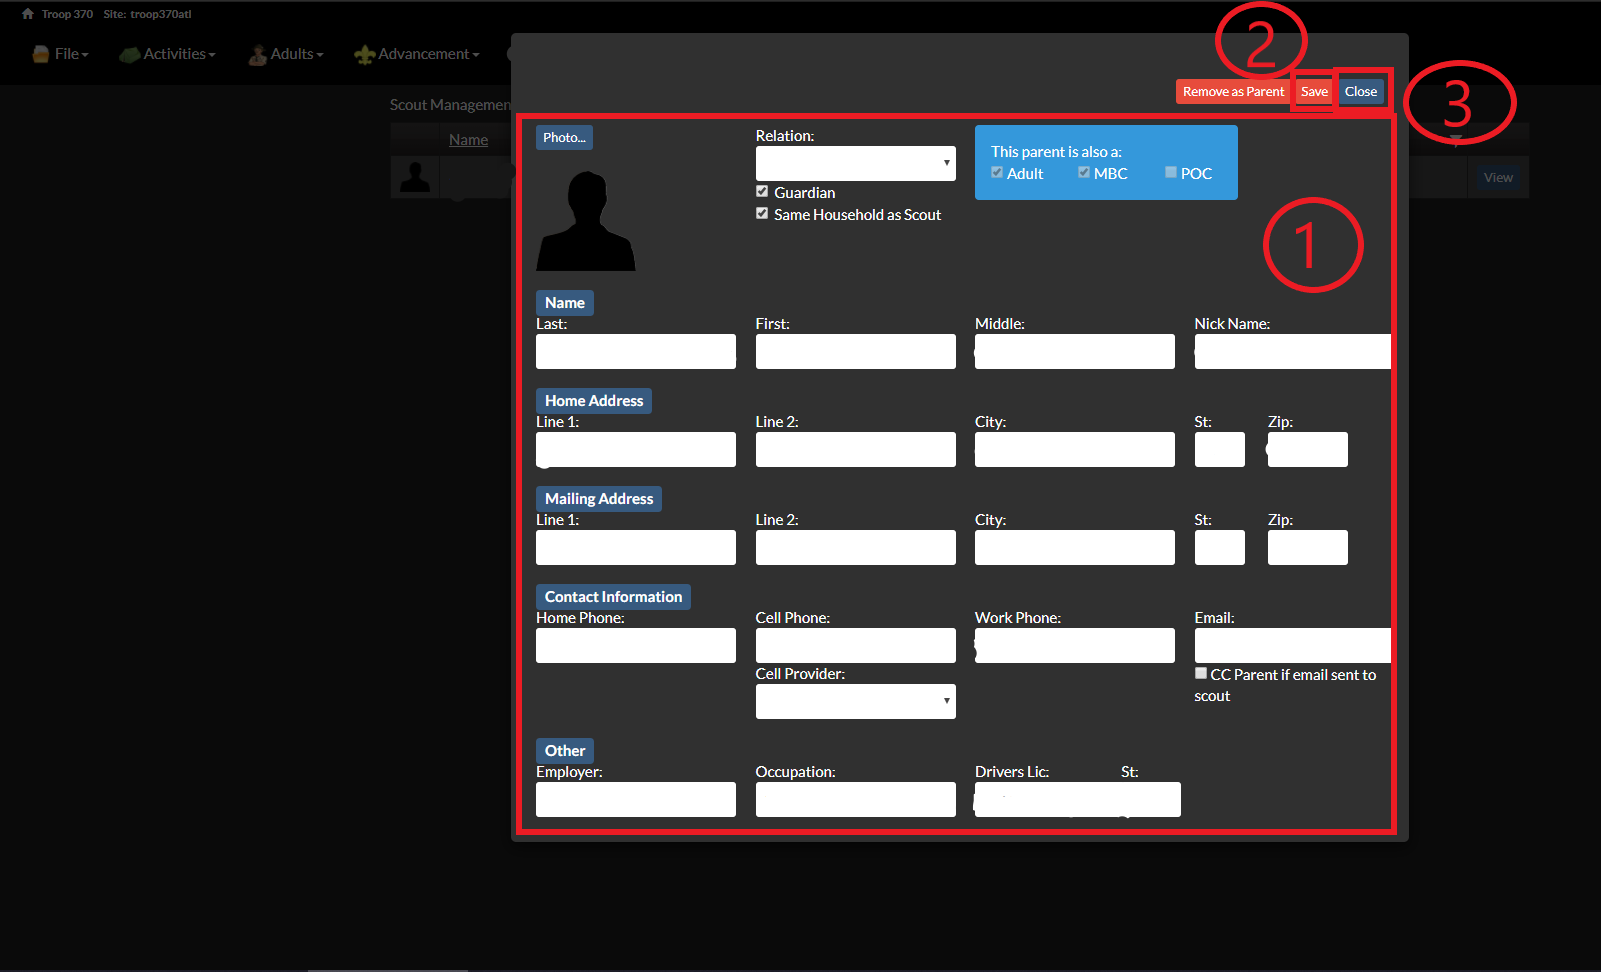
Task: Click inside the Email input field
Action: click(1291, 645)
